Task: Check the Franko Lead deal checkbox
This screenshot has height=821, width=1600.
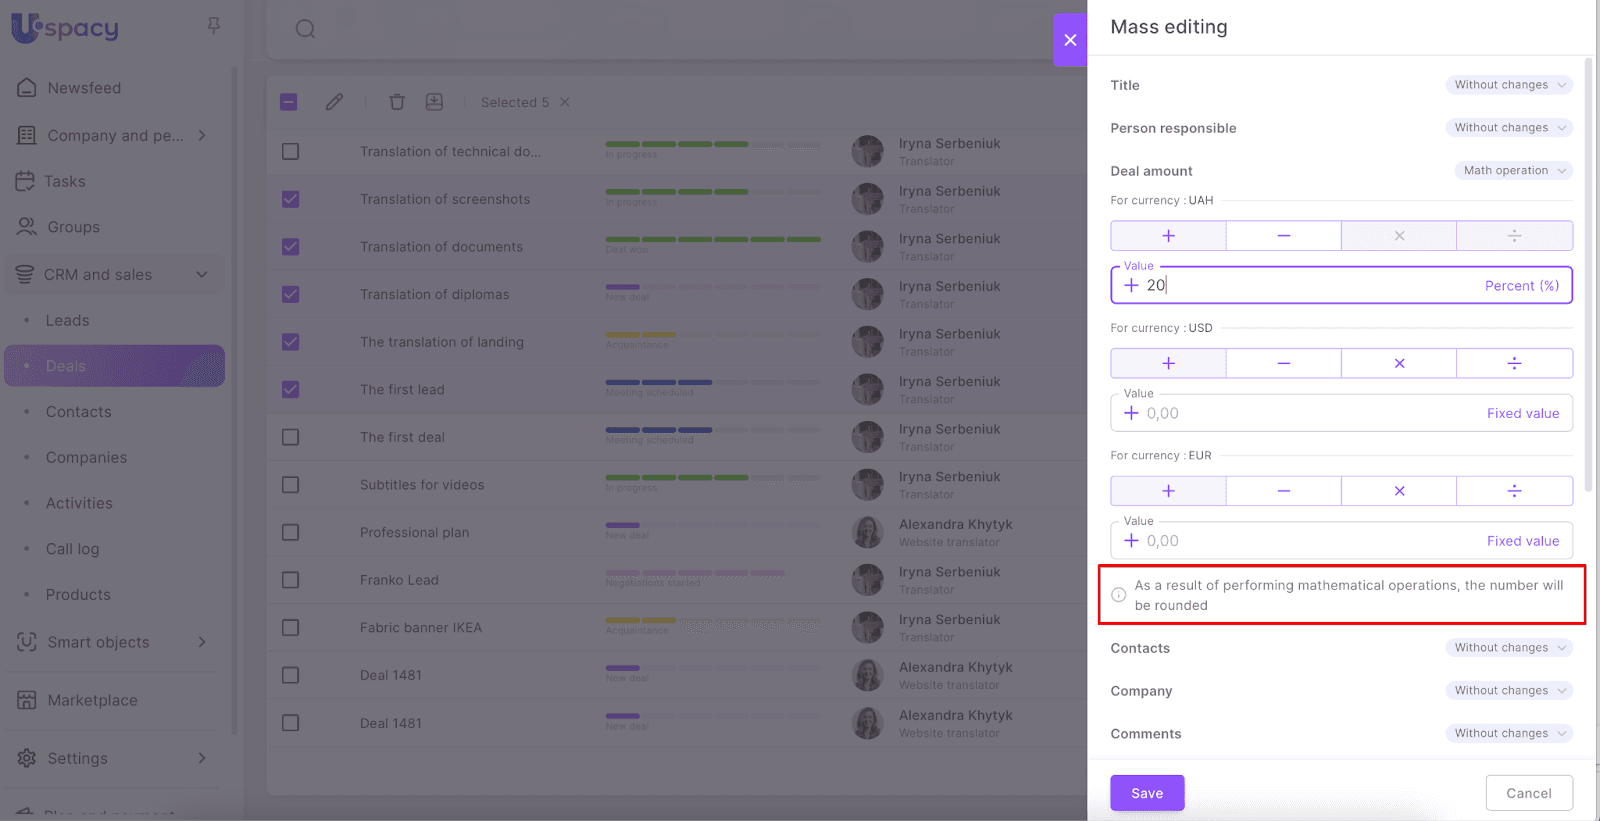Action: point(291,580)
